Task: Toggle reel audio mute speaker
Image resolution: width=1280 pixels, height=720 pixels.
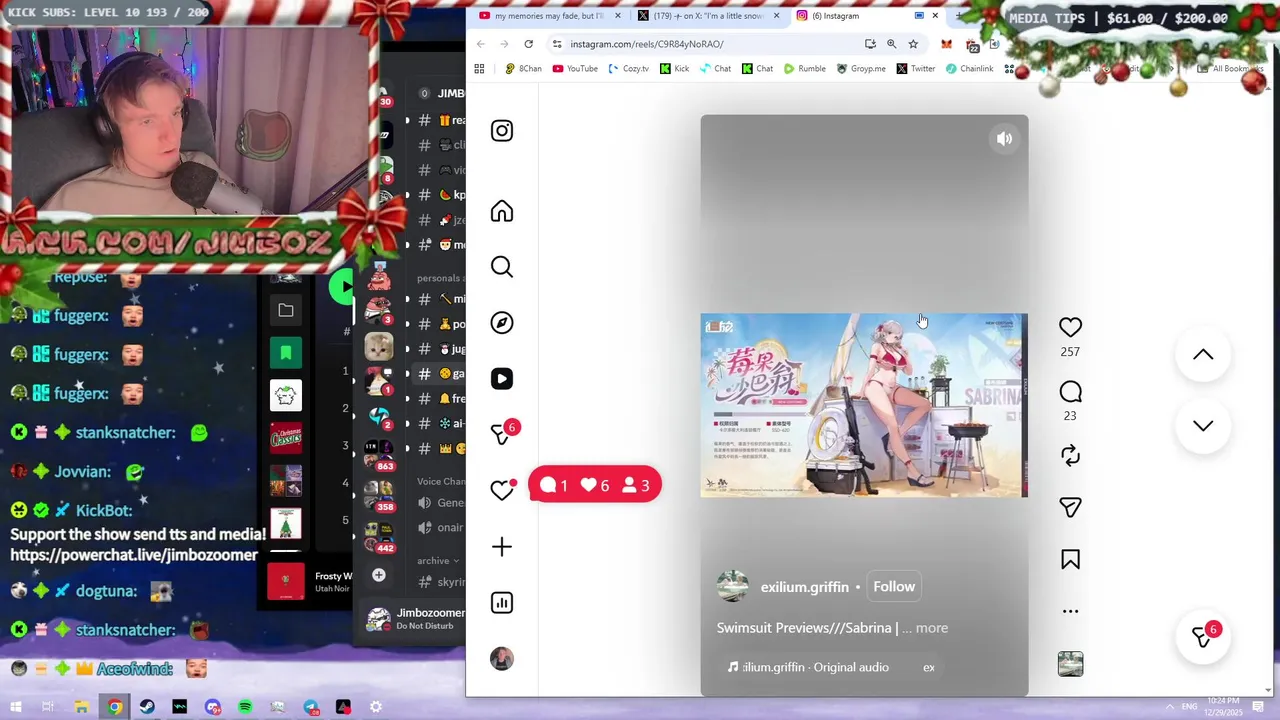Action: click(1004, 139)
